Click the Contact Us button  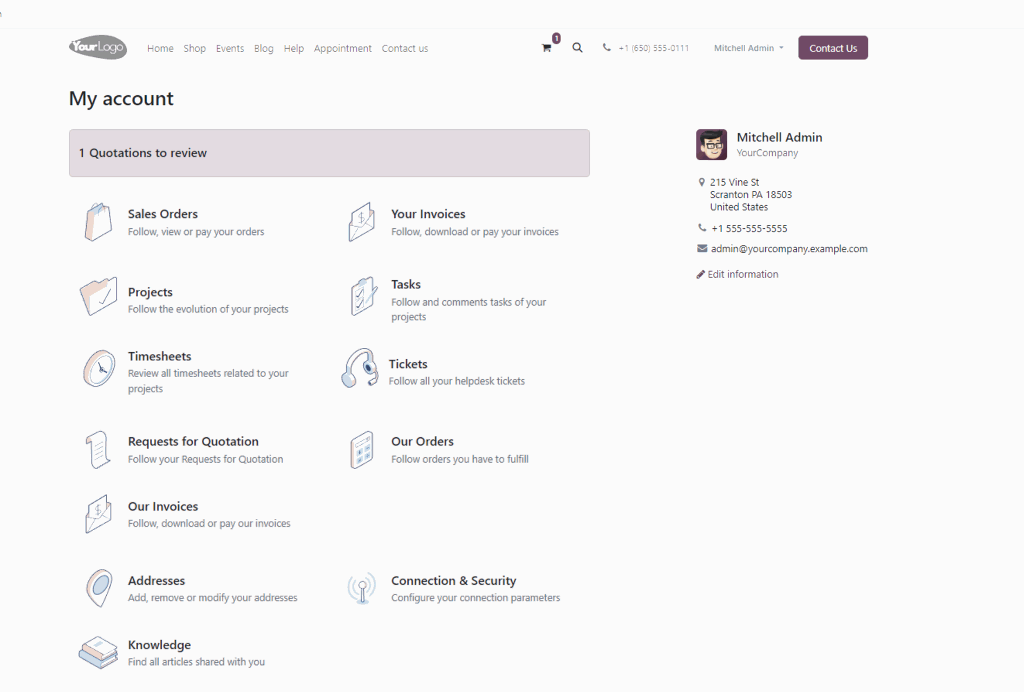(x=832, y=47)
